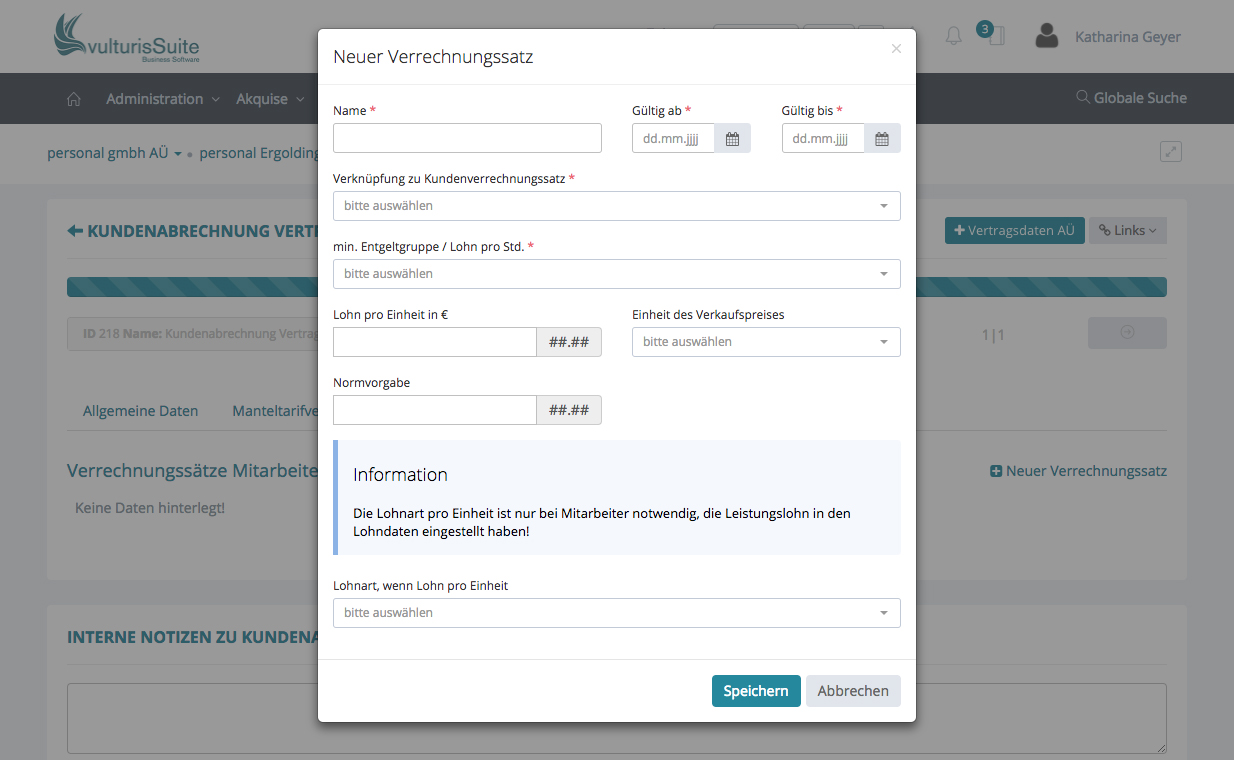Open the Gültig bis calendar picker
The height and width of the screenshot is (760, 1234).
(882, 139)
